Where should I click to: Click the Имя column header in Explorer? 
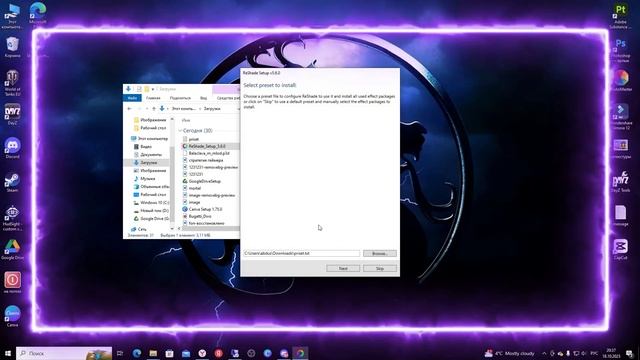[186, 120]
